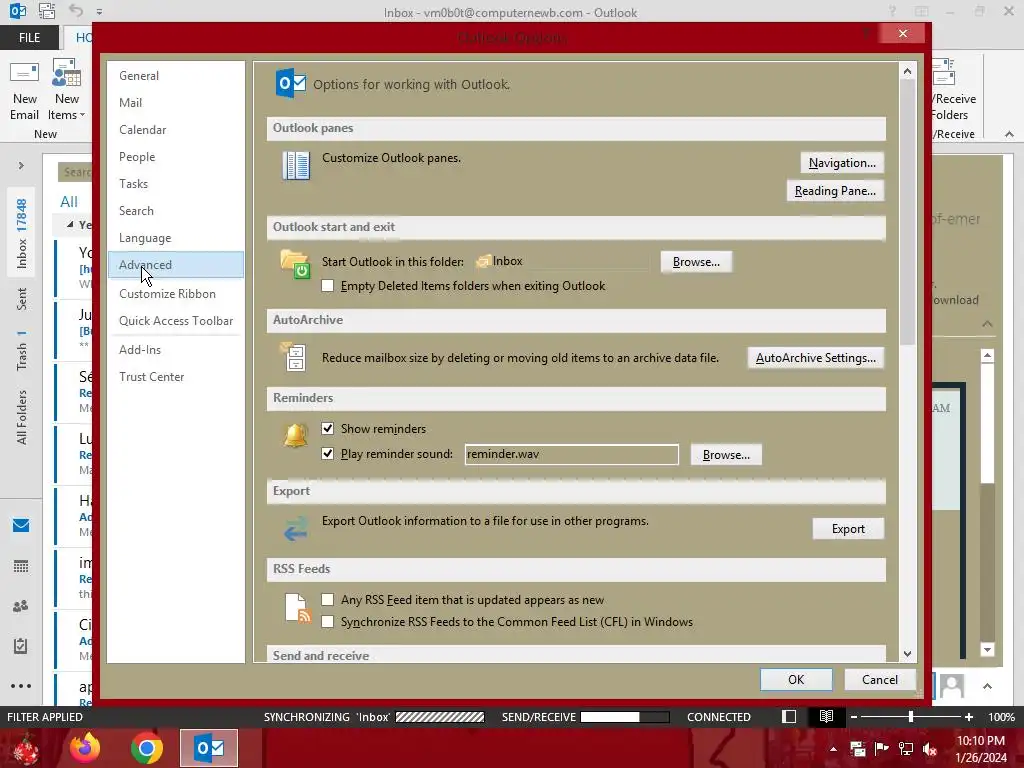Click the All filter in message list

point(69,202)
